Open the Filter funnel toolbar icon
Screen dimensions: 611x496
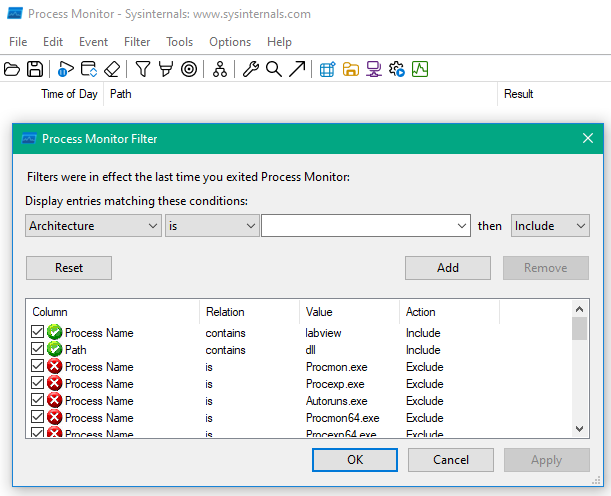pos(143,69)
